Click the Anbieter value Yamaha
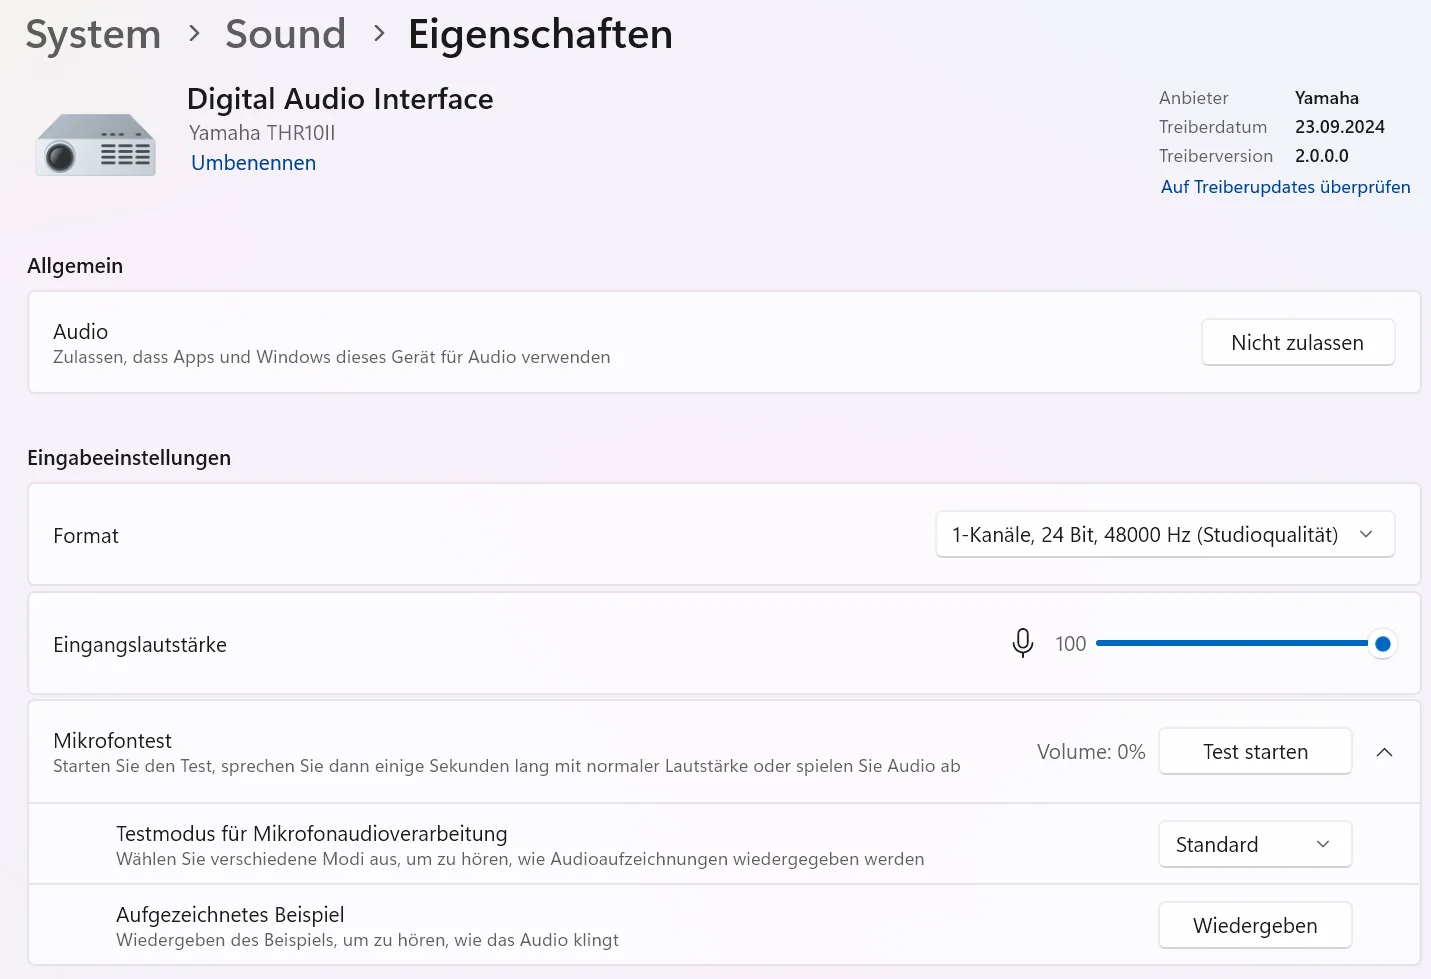The width and height of the screenshot is (1431, 979). [x=1326, y=98]
